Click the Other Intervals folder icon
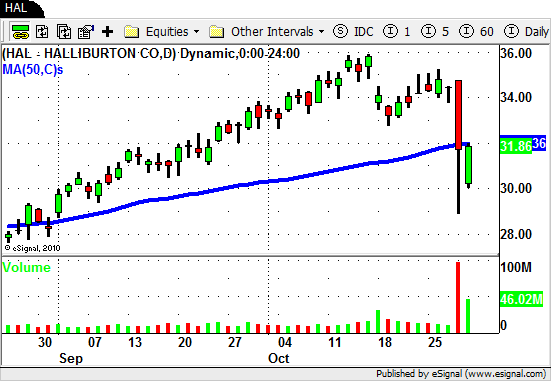 point(216,32)
